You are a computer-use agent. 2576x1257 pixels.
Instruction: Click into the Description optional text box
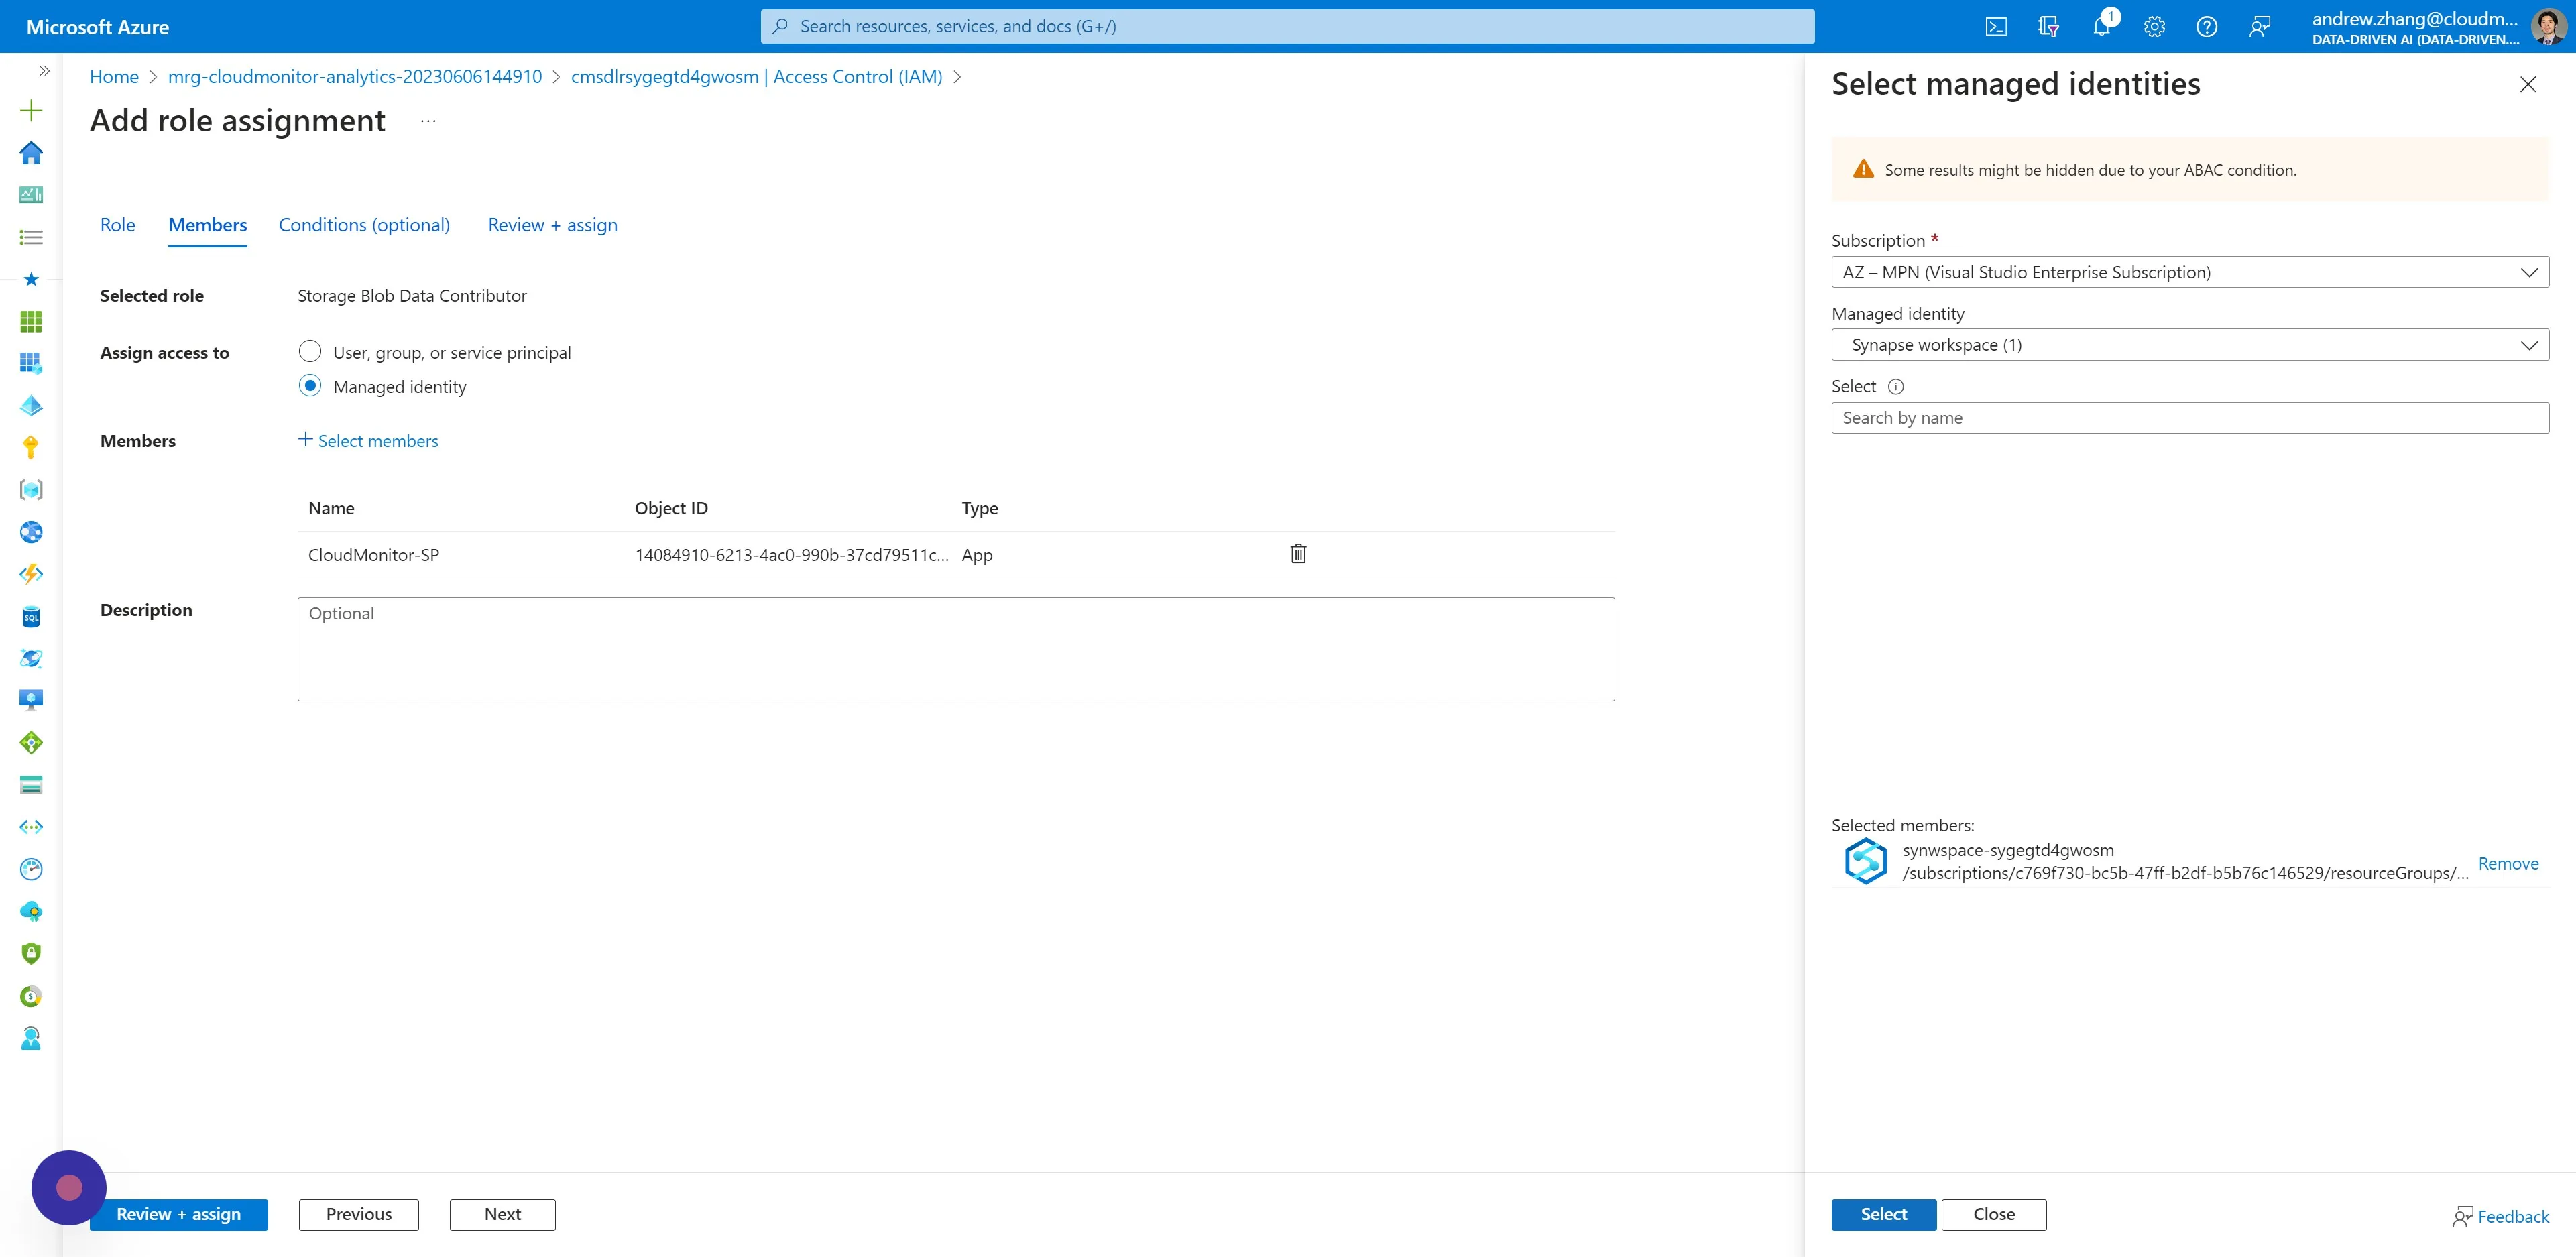[x=955, y=649]
